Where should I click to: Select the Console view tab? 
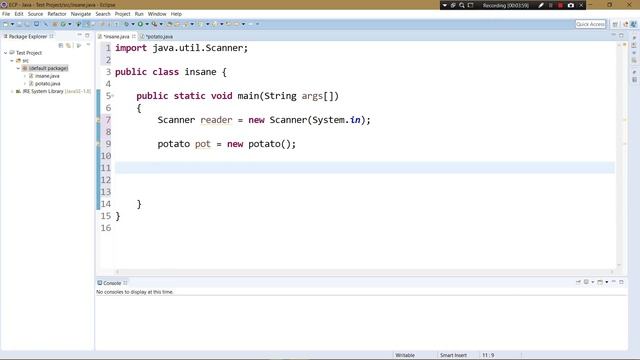(x=111, y=283)
